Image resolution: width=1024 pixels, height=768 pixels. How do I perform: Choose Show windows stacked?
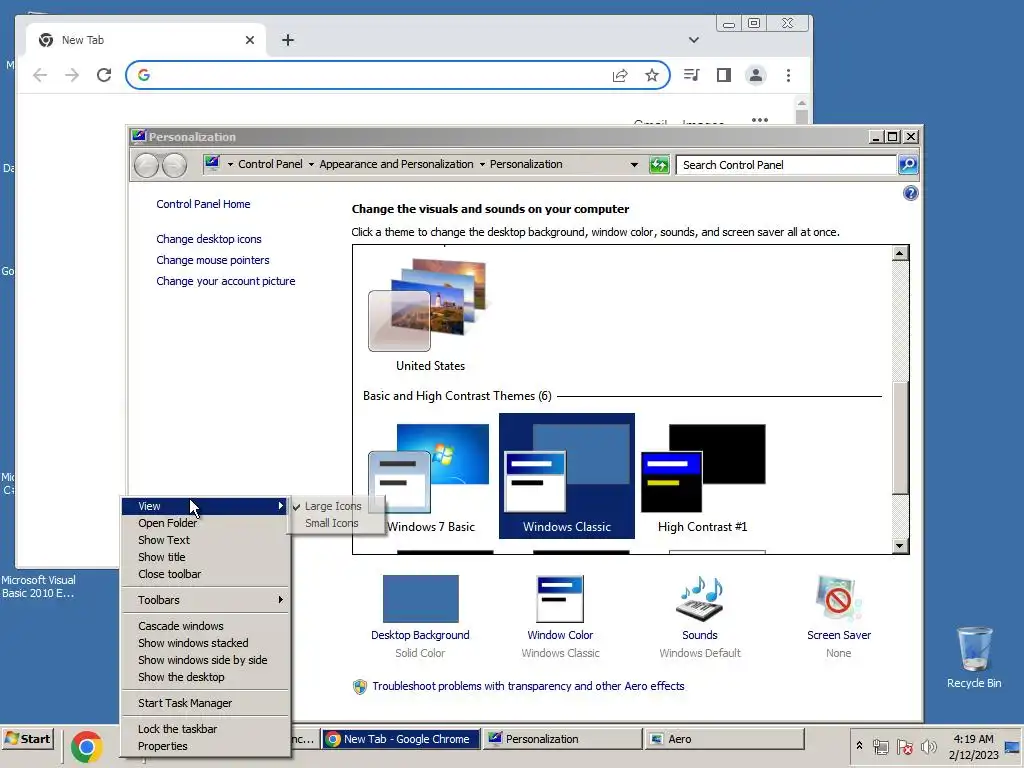pos(204,643)
